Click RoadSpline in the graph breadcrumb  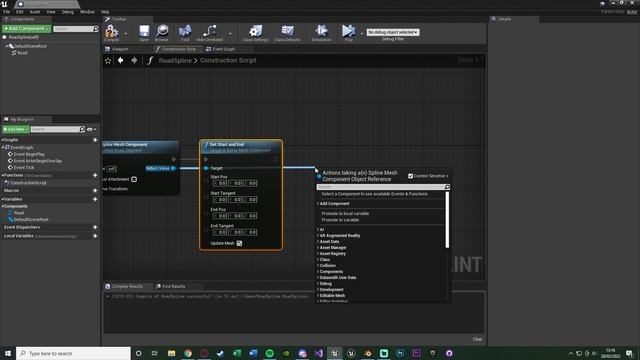[175, 60]
